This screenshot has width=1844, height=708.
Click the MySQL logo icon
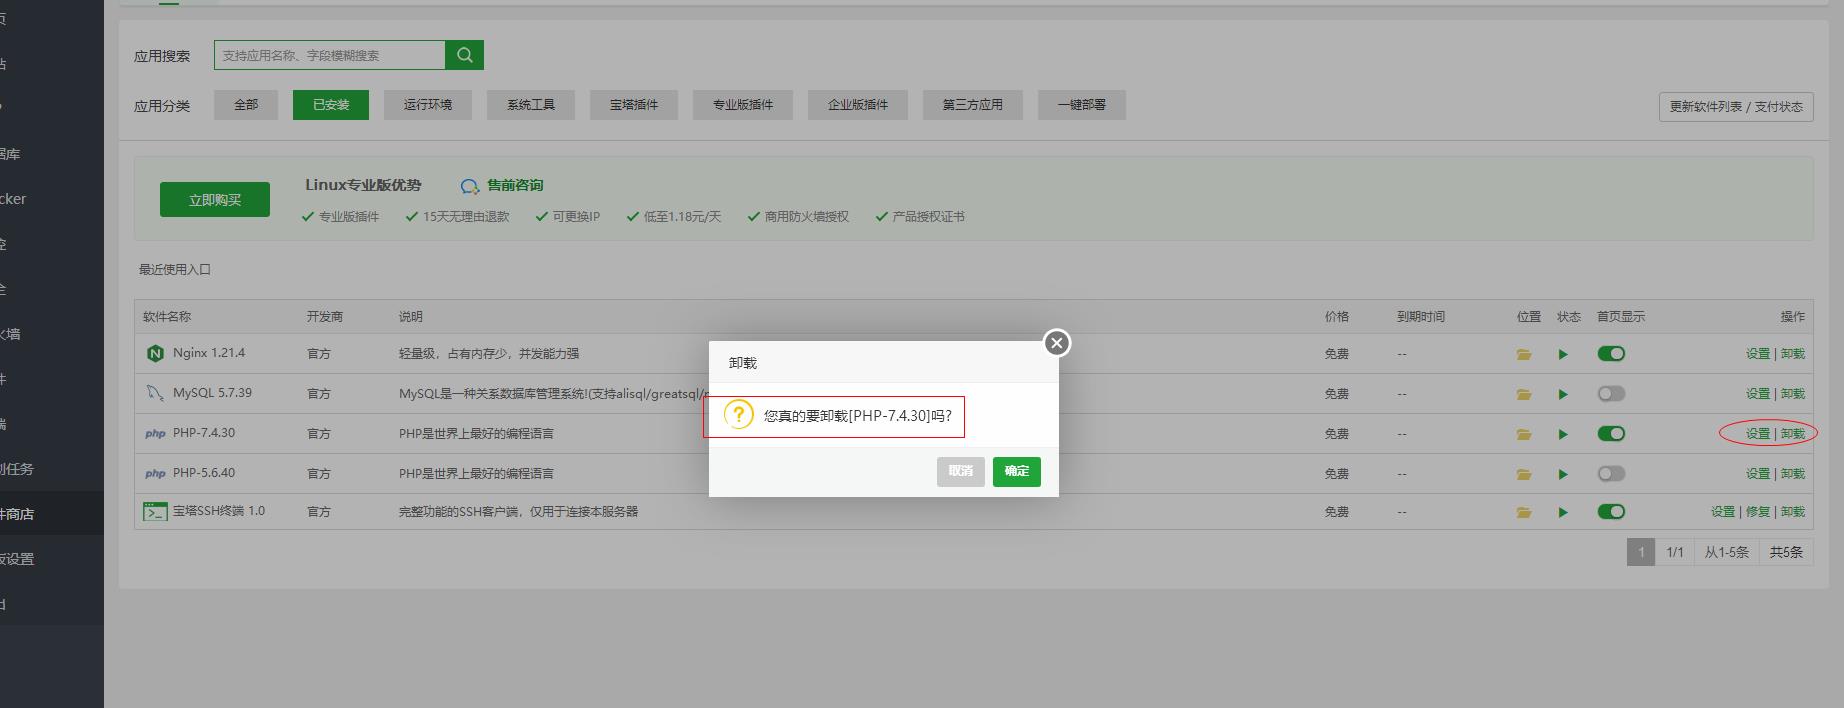(155, 393)
